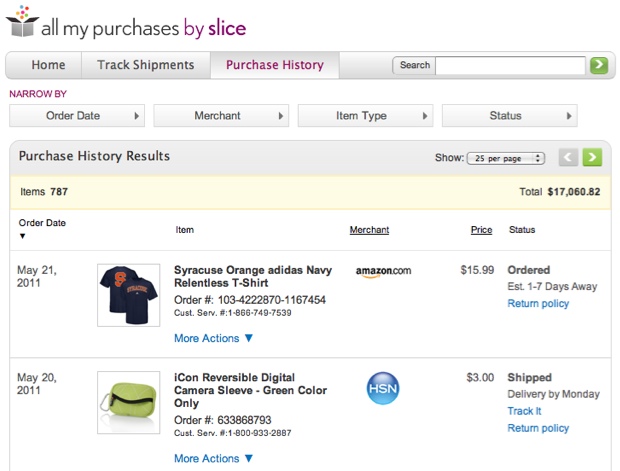This screenshot has width=620, height=471.
Task: Focus the search text field
Action: [510, 65]
